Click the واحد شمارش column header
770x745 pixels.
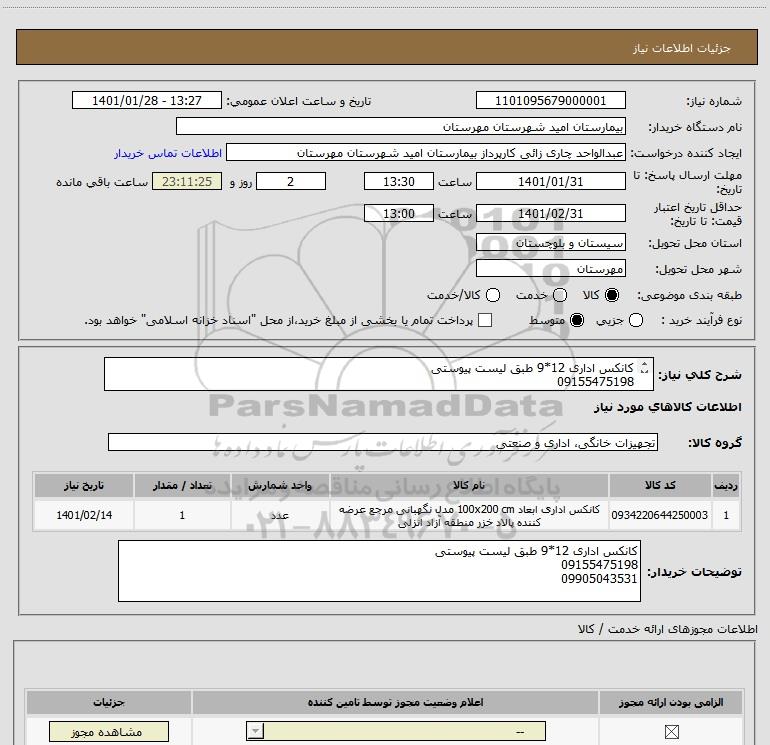tap(279, 485)
